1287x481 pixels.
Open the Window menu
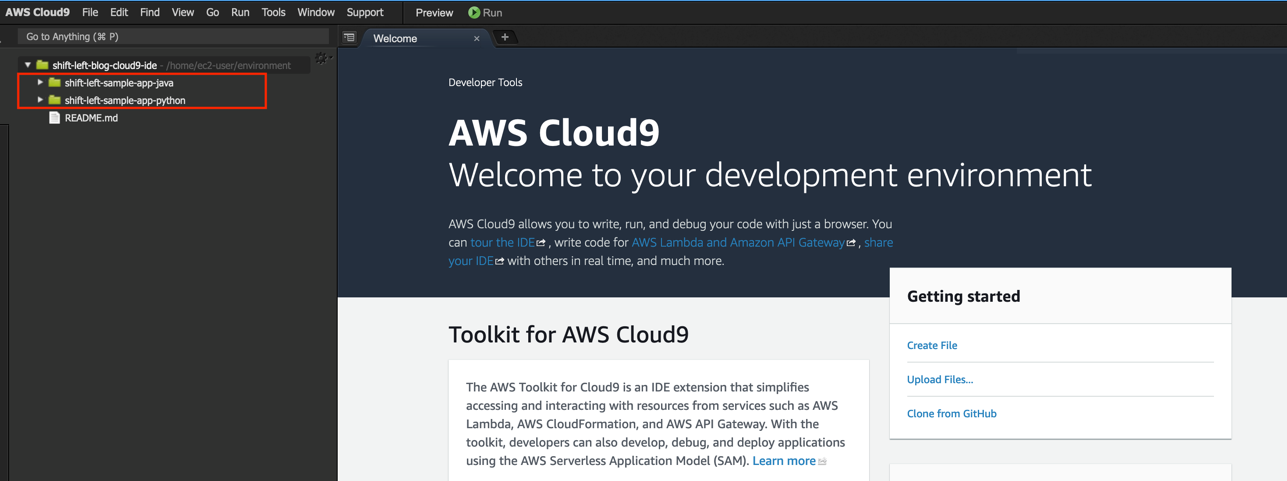[316, 13]
